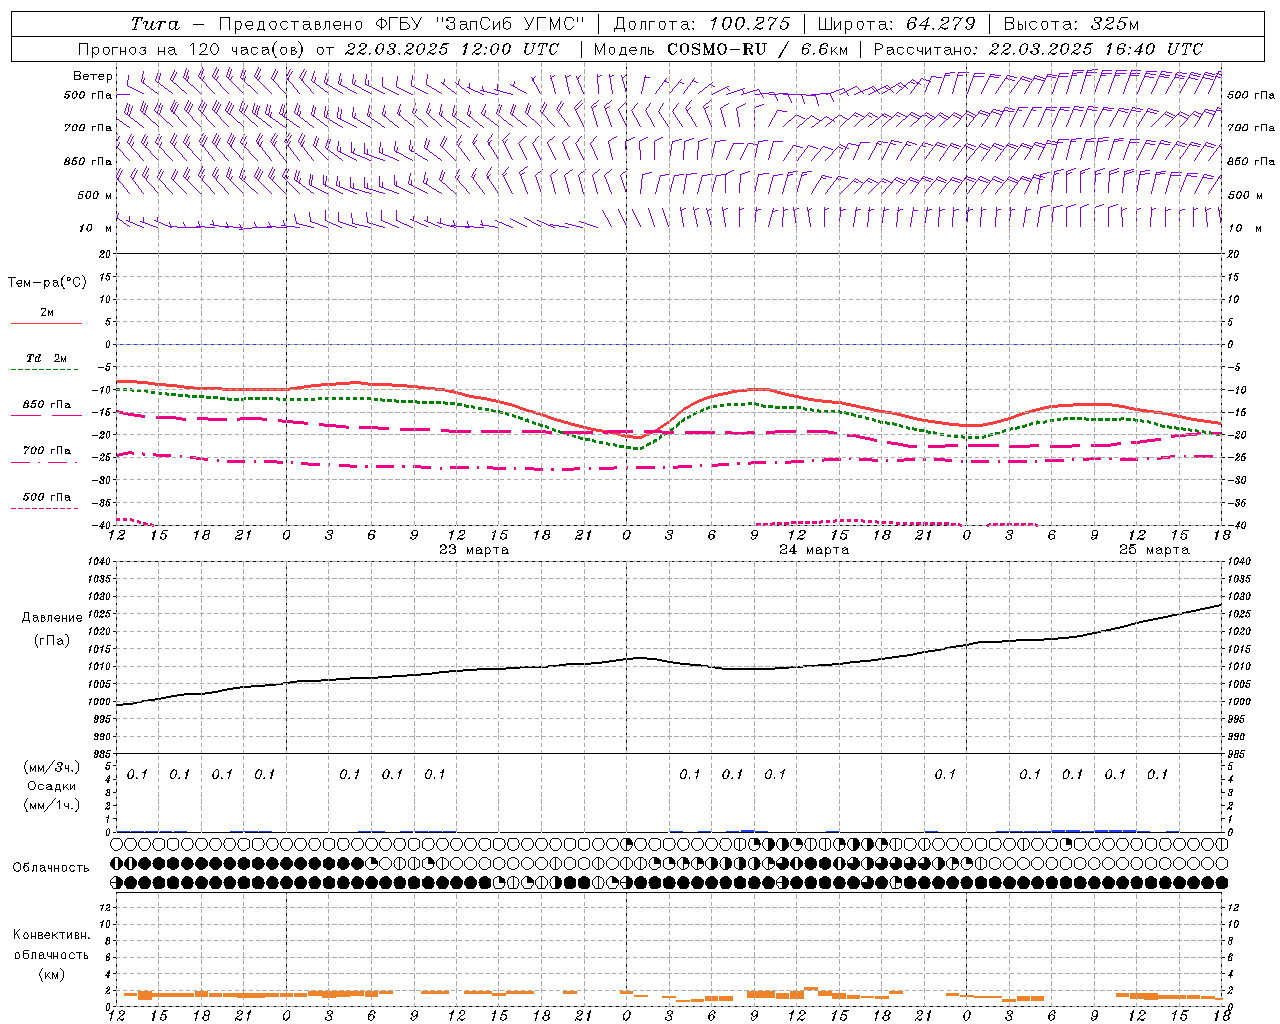Click the "500 гПа" entry in temperature legend

pos(47,497)
